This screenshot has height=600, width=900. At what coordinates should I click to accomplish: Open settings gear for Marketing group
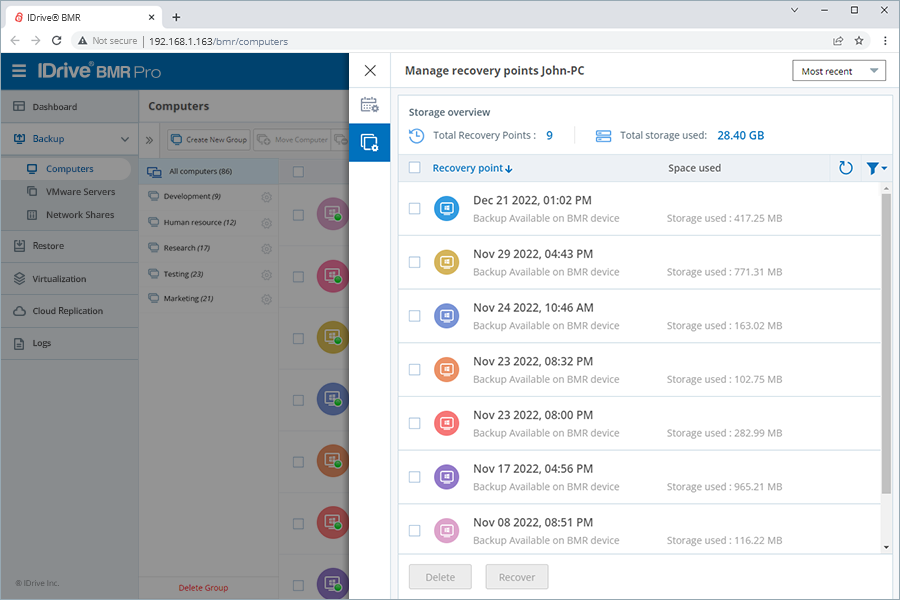point(266,299)
